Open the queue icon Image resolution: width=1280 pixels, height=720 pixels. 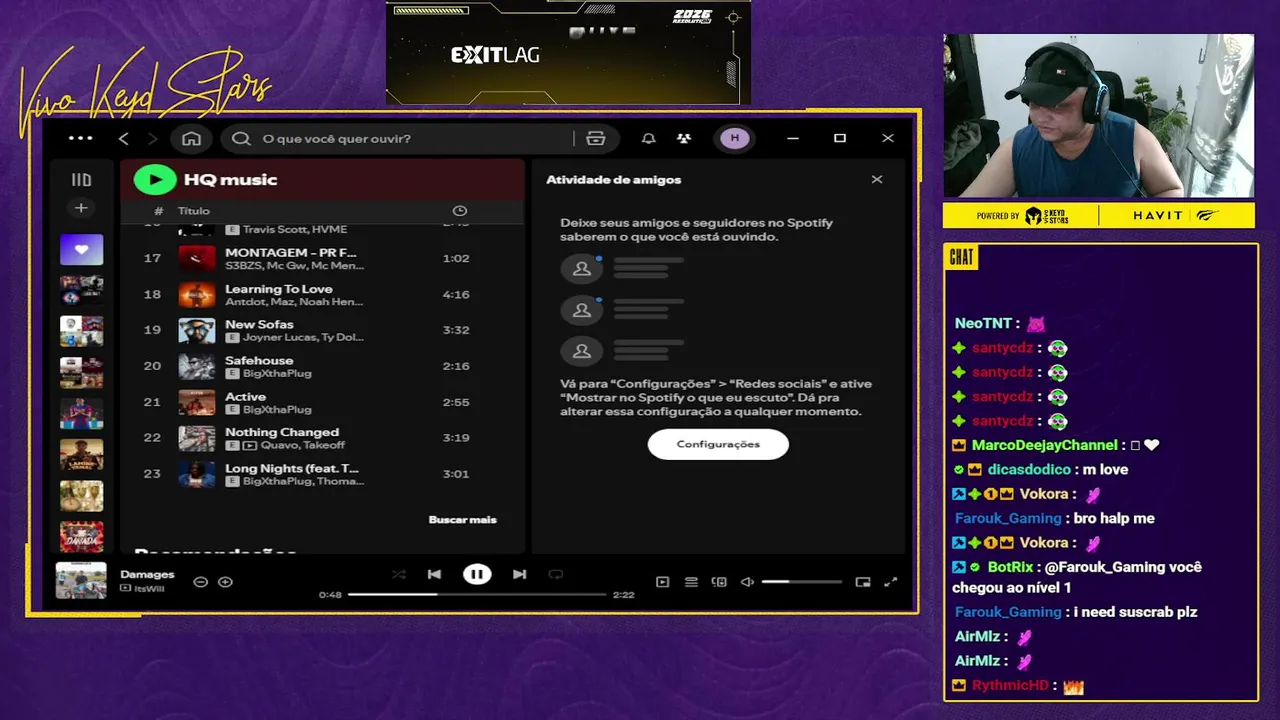point(691,582)
